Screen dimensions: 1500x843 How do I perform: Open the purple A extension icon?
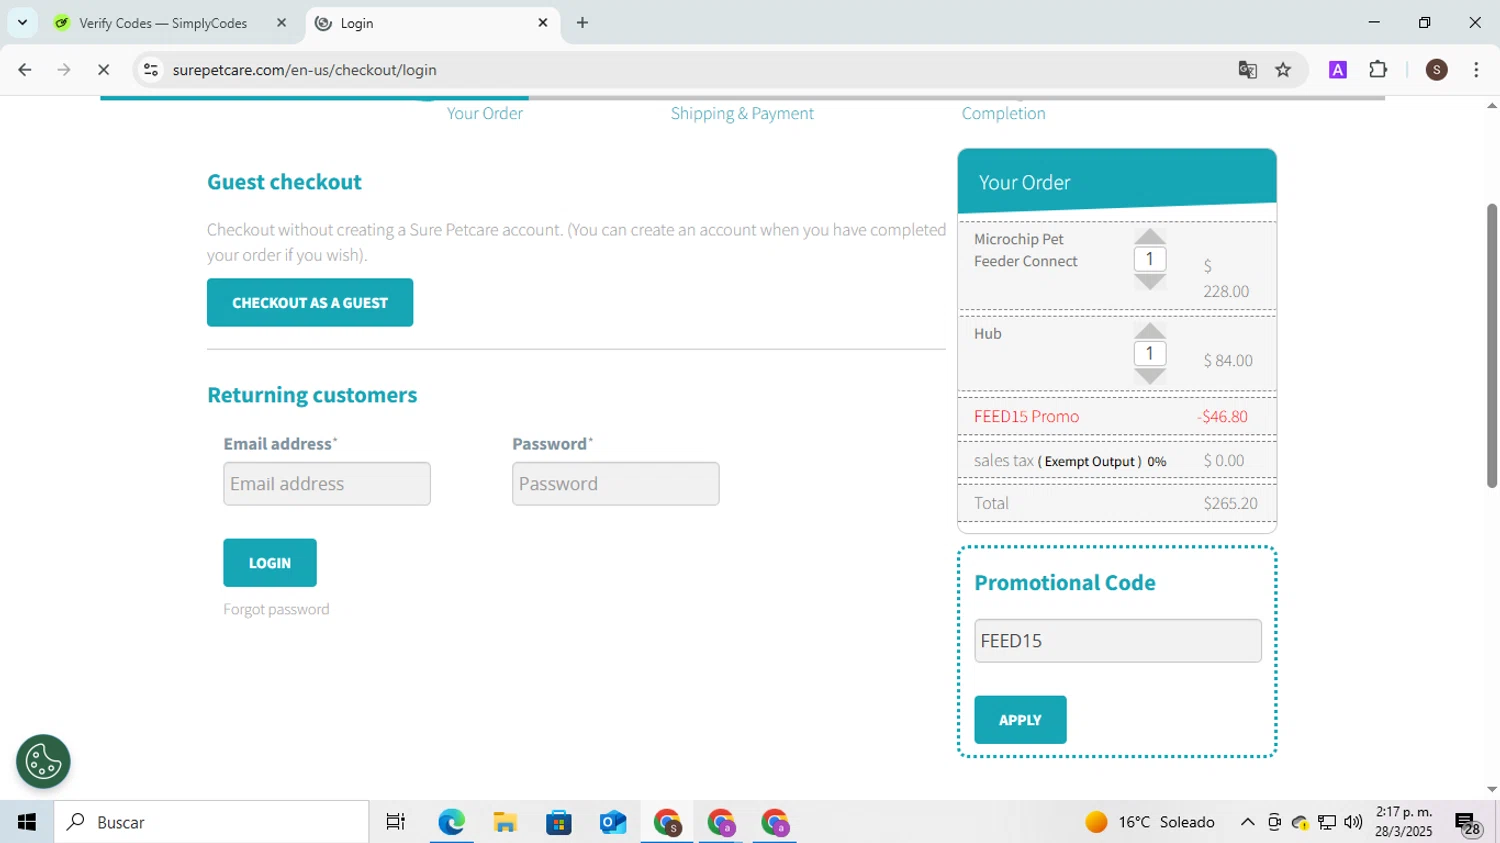tap(1337, 70)
